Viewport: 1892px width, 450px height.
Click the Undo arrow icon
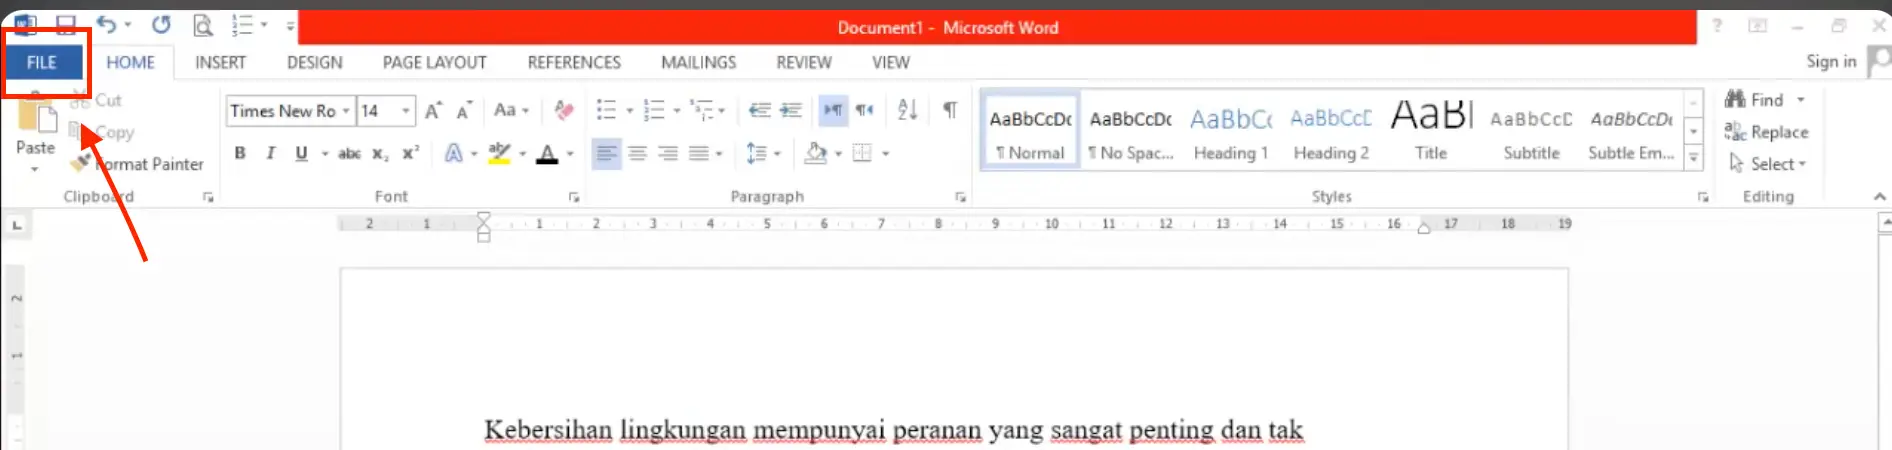[x=106, y=24]
